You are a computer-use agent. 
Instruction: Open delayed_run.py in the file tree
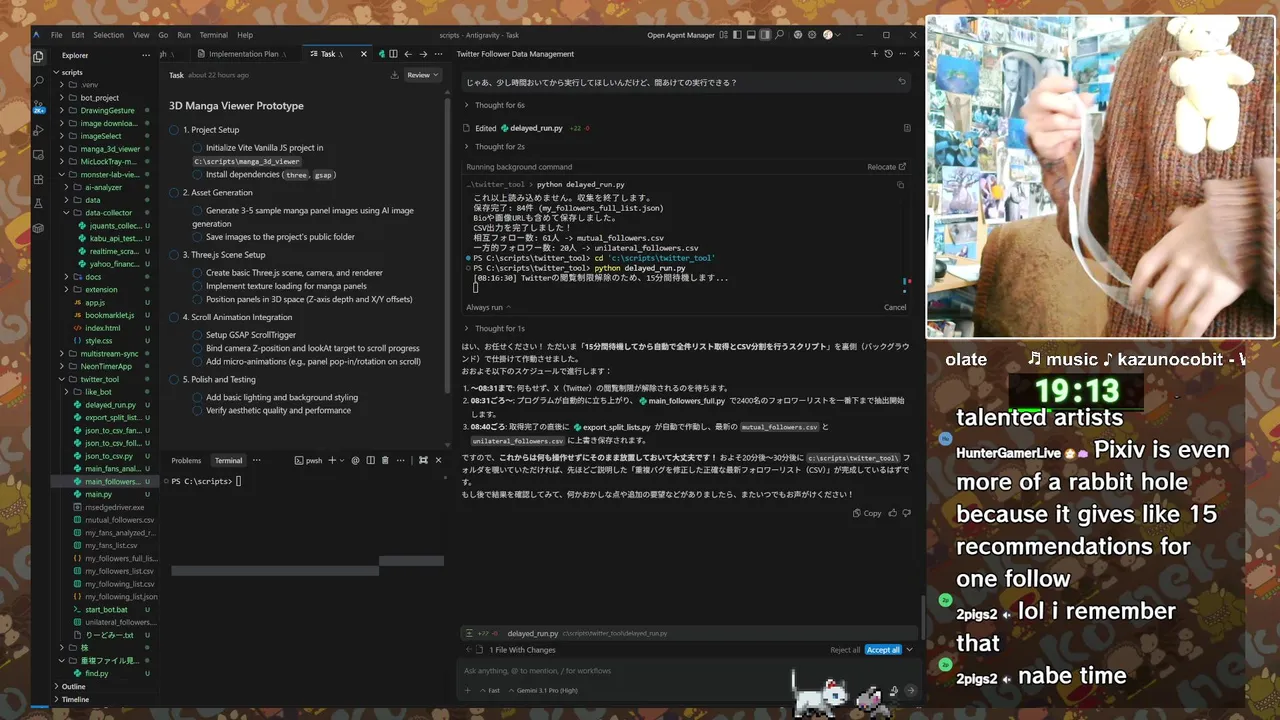click(x=110, y=405)
